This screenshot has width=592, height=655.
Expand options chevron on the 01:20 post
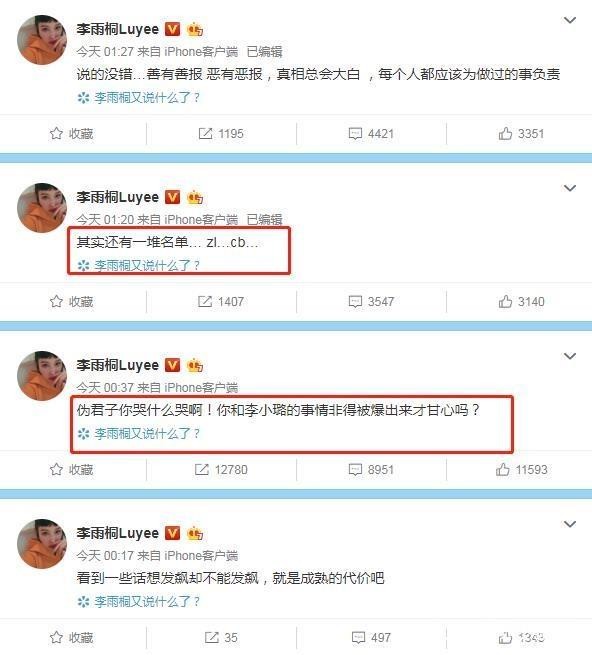570,188
